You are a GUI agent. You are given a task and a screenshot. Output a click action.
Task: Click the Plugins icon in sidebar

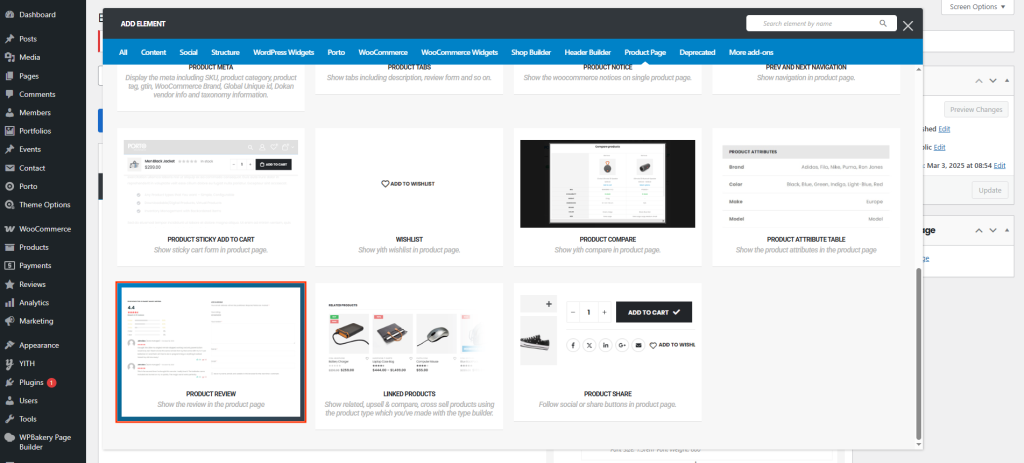9,382
